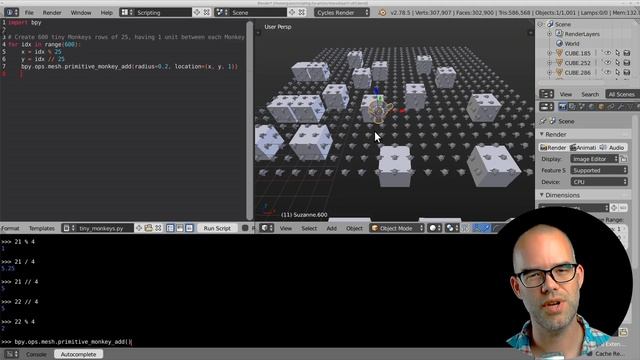Select the Render Layers properties tab icon
The height and width of the screenshot is (360, 640).
(x=572, y=107)
